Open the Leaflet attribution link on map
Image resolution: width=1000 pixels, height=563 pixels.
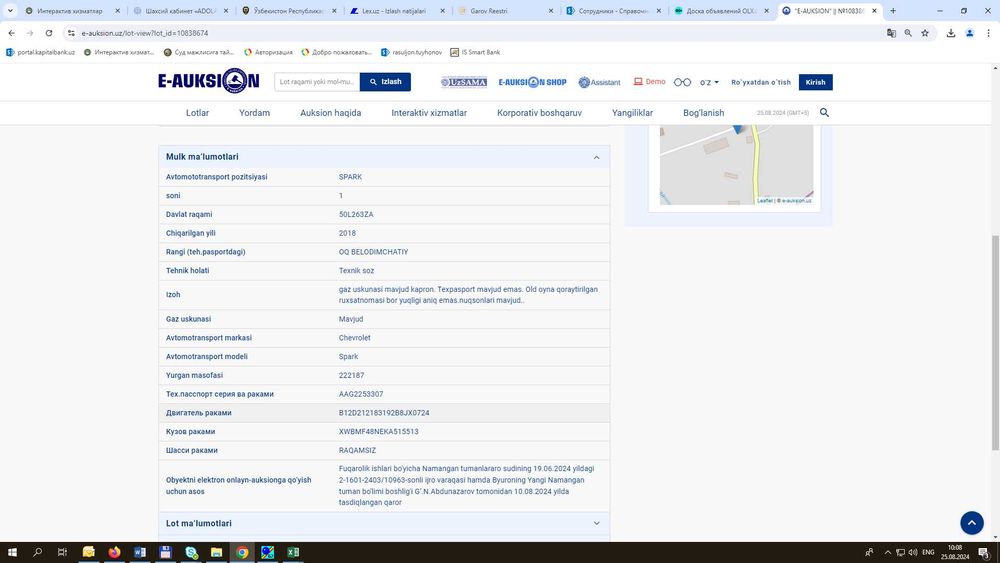(x=764, y=201)
